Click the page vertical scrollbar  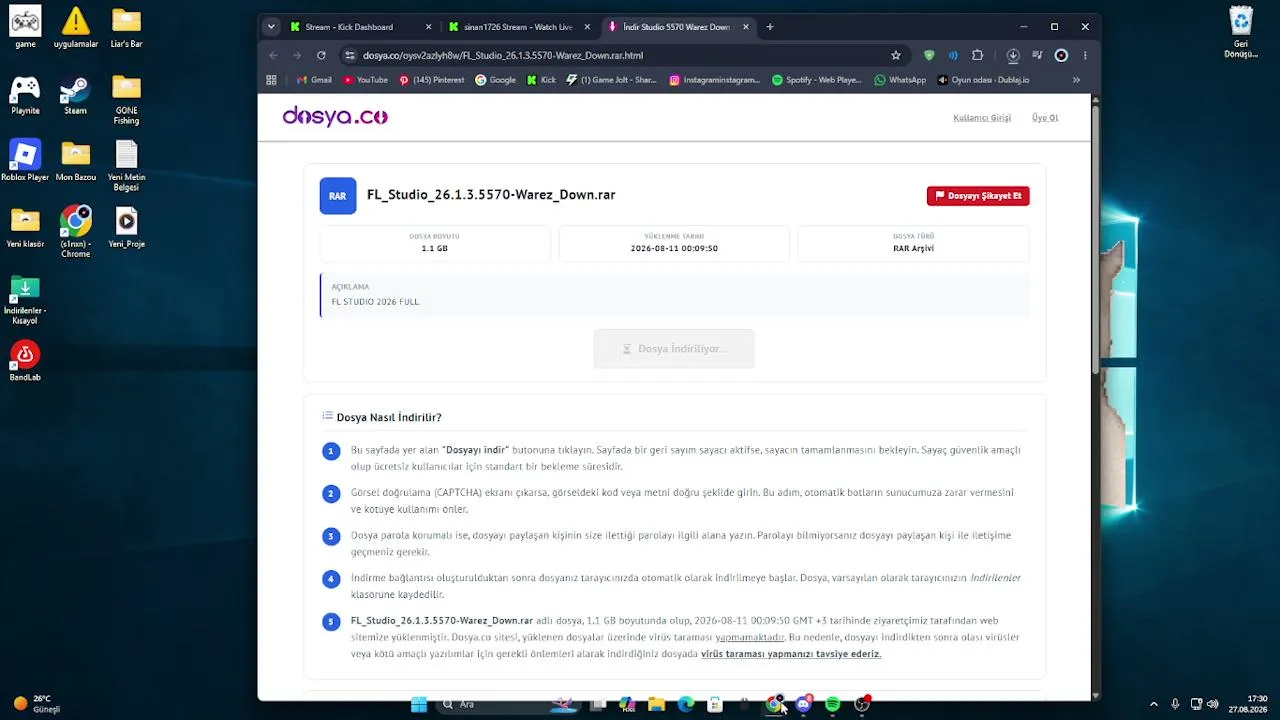[x=1096, y=240]
